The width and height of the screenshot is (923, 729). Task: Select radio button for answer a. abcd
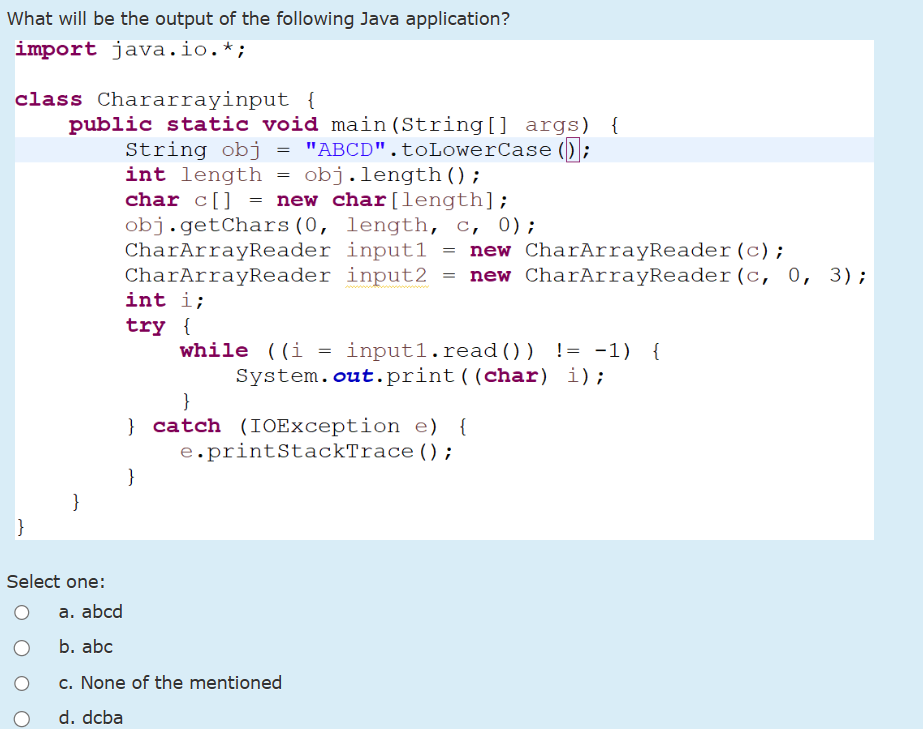point(22,612)
